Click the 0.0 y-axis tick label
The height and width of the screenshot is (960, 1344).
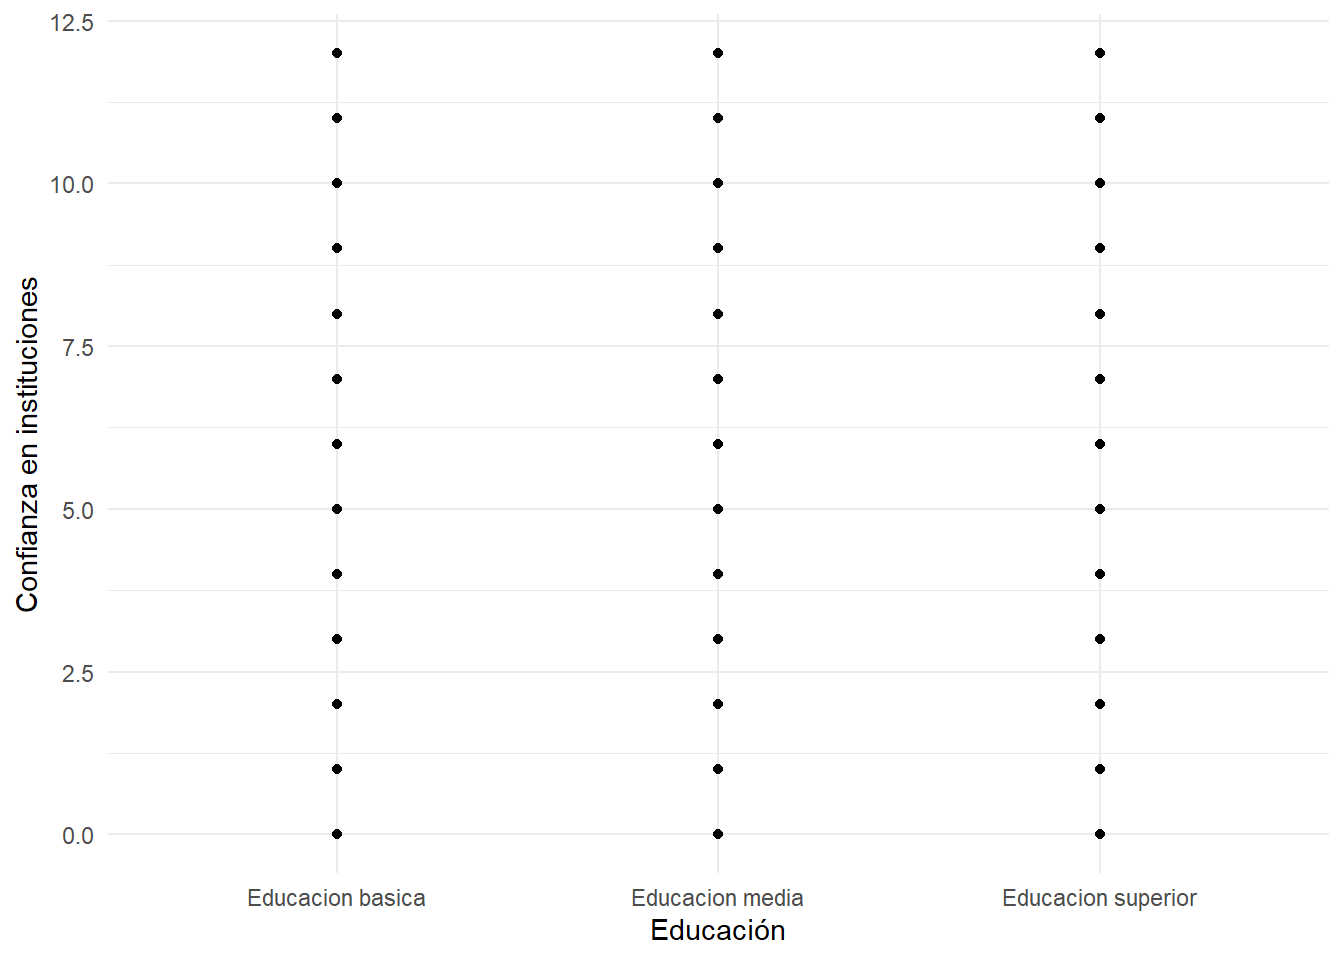[78, 836]
